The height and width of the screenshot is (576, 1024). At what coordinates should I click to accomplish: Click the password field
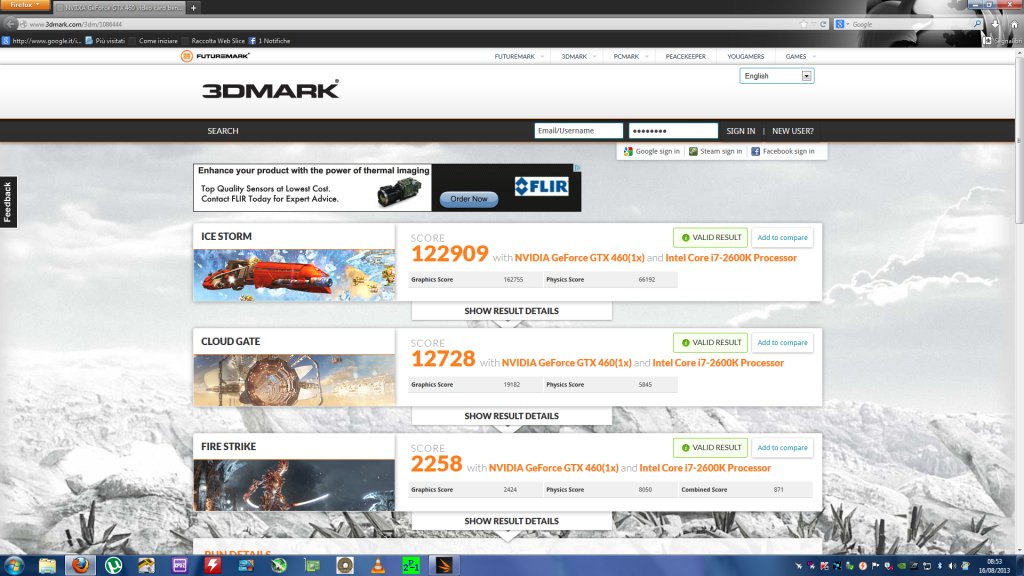tap(673, 131)
